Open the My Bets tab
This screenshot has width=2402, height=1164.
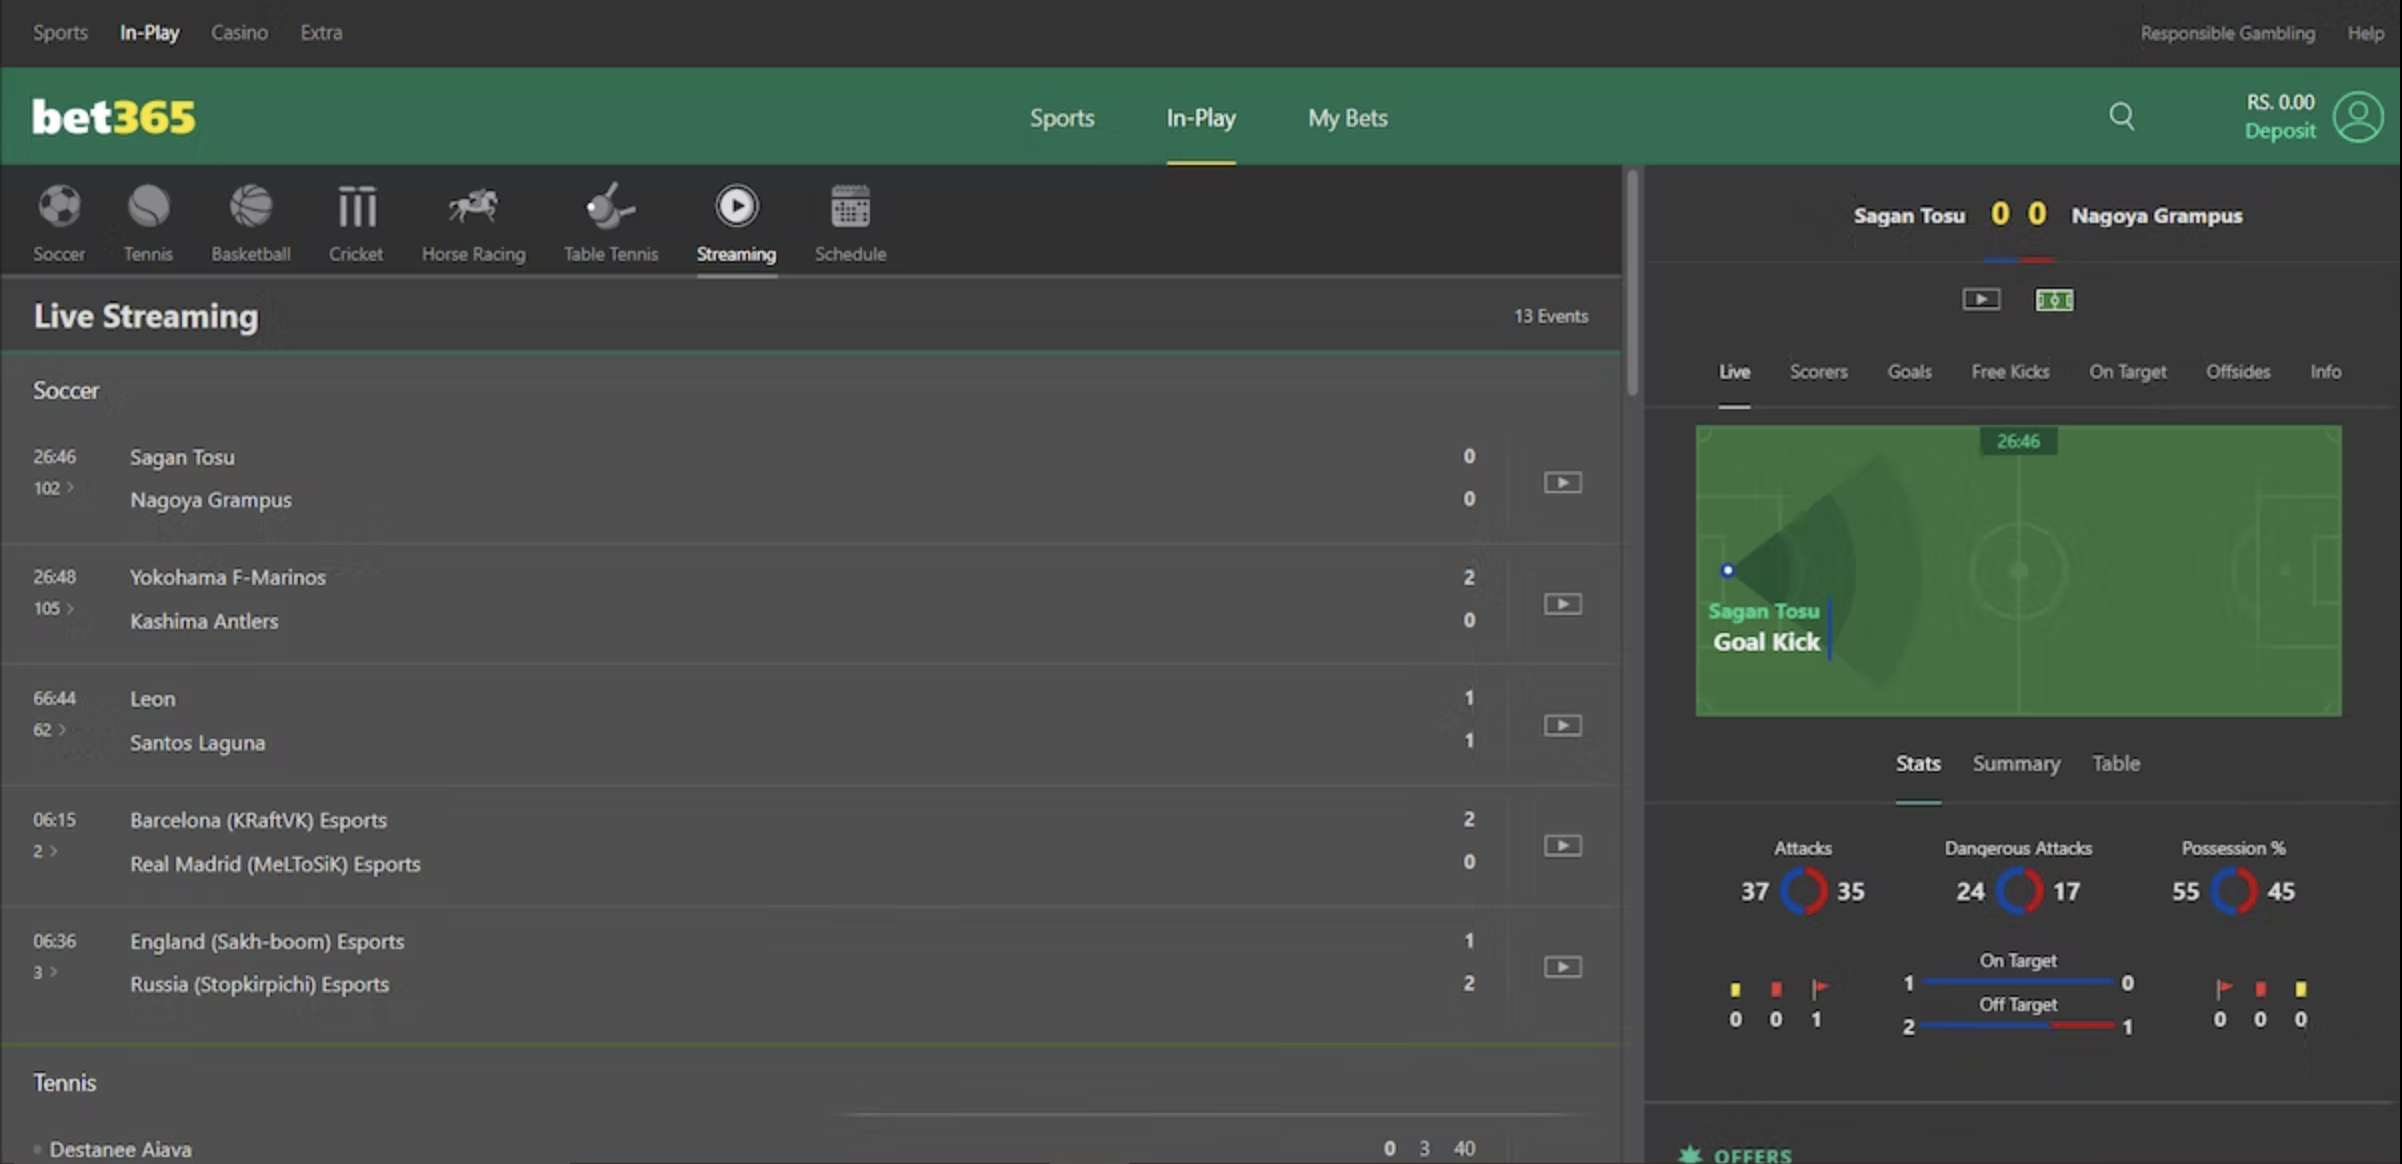click(1347, 118)
